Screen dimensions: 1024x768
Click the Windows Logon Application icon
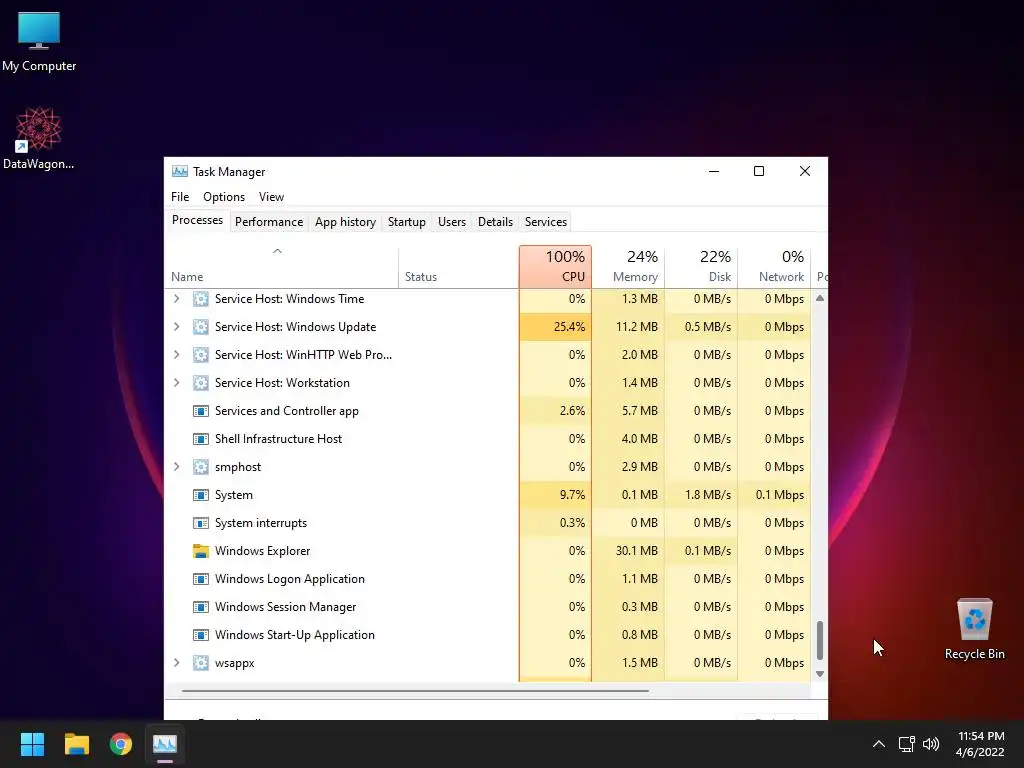click(x=200, y=579)
